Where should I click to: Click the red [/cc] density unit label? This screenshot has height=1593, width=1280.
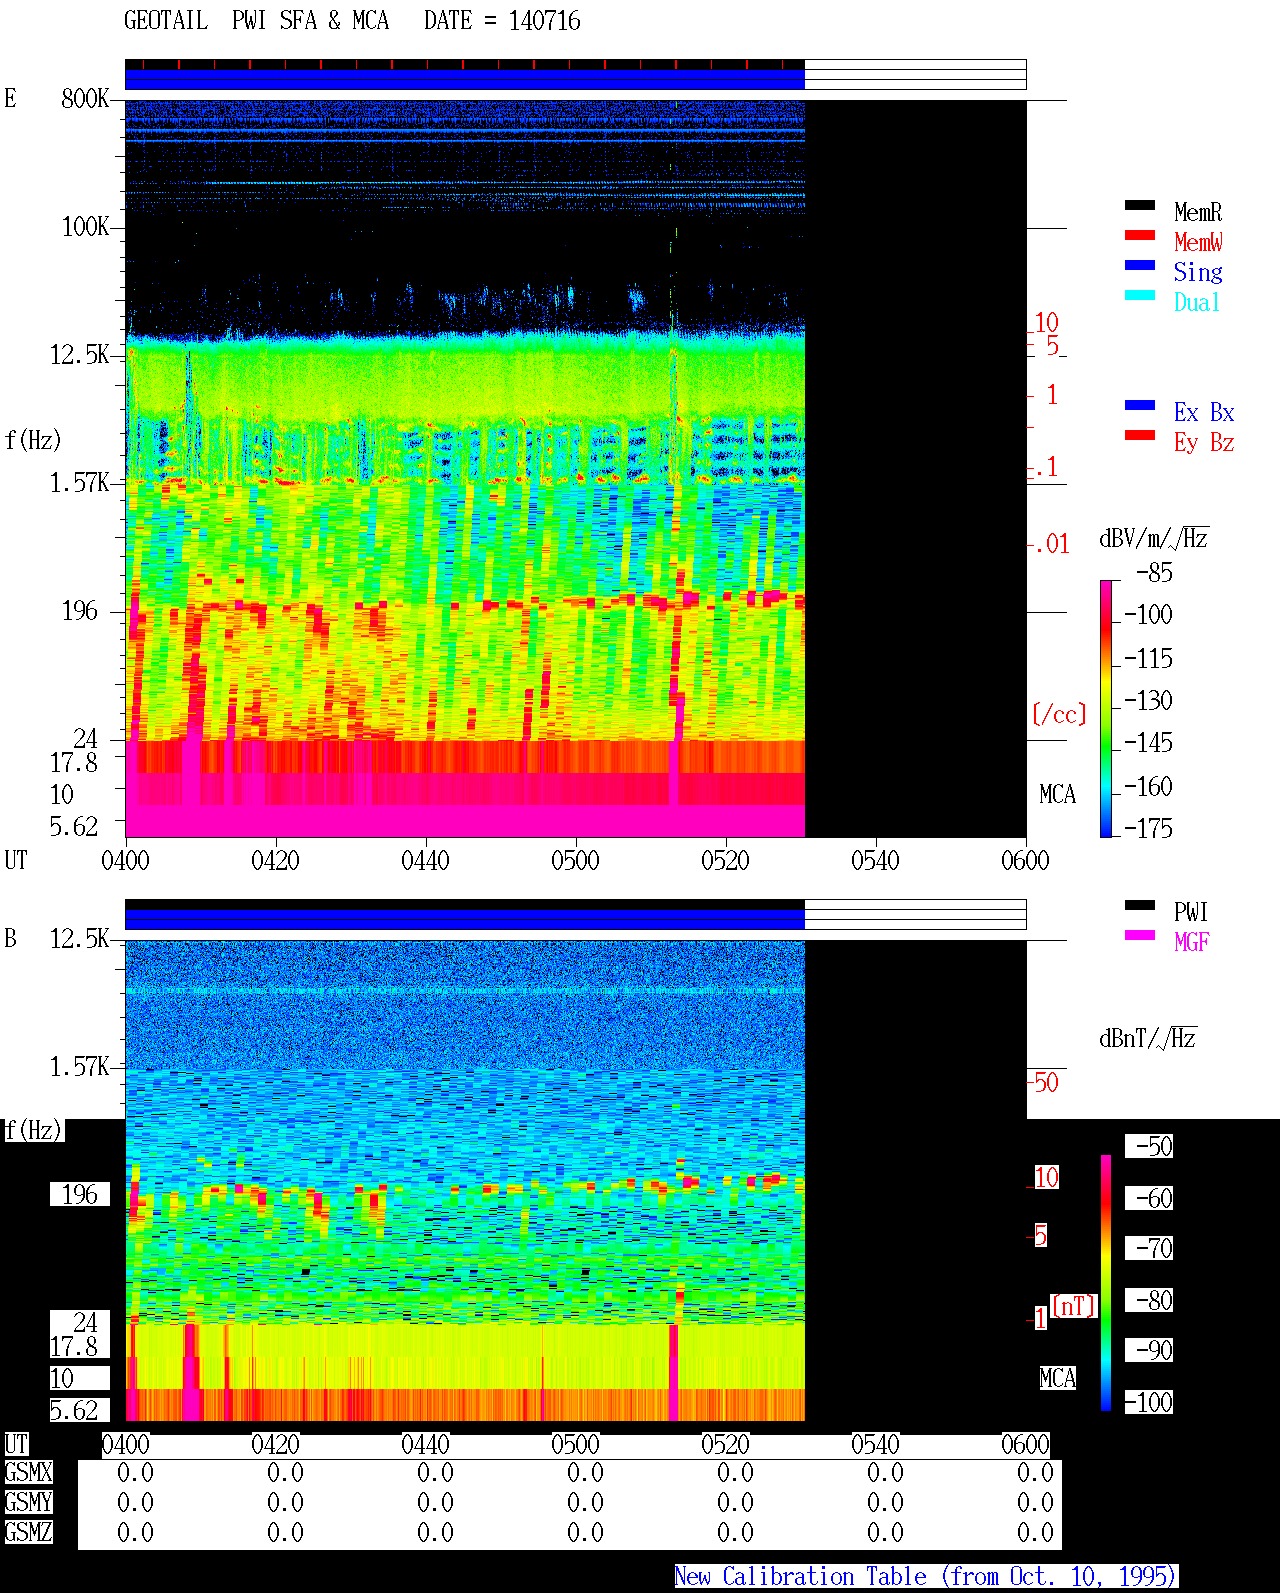click(x=1059, y=714)
